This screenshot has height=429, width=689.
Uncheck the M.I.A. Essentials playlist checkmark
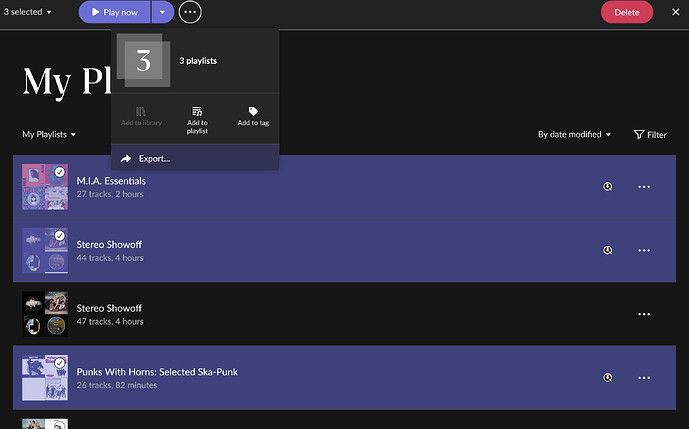point(59,173)
